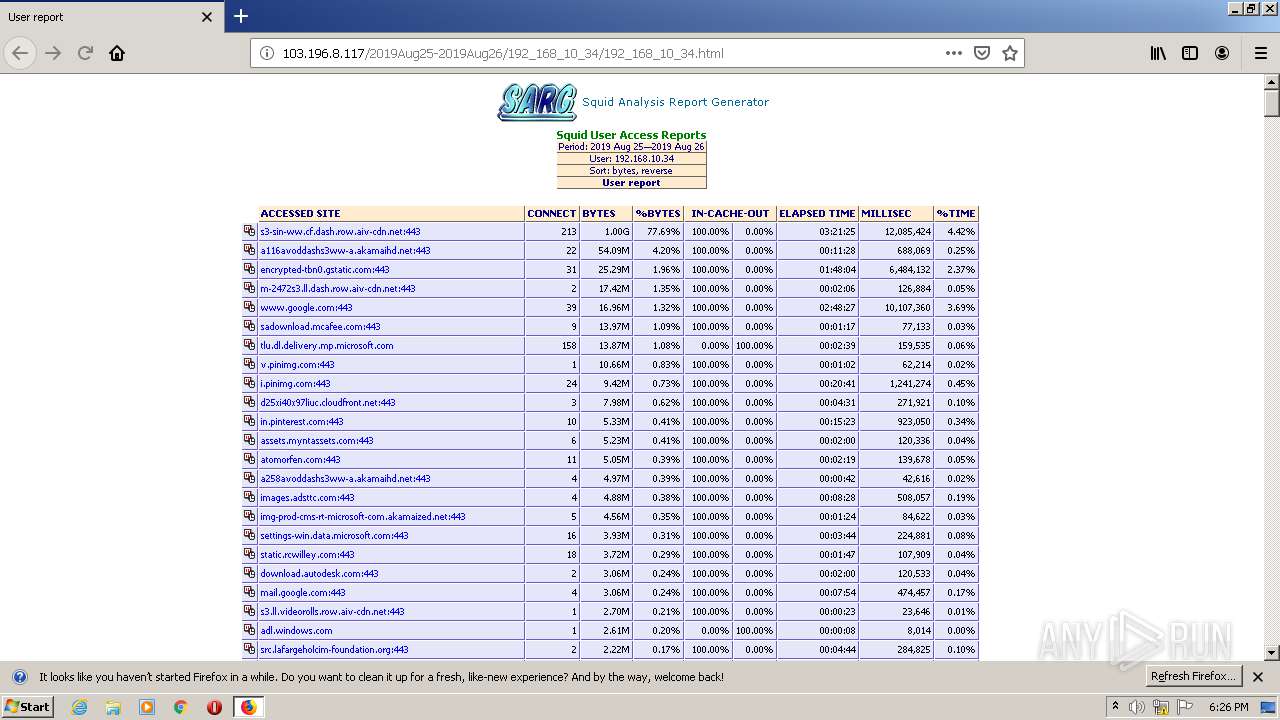
Task: Open the Library icon in toolbar
Action: (x=1158, y=53)
